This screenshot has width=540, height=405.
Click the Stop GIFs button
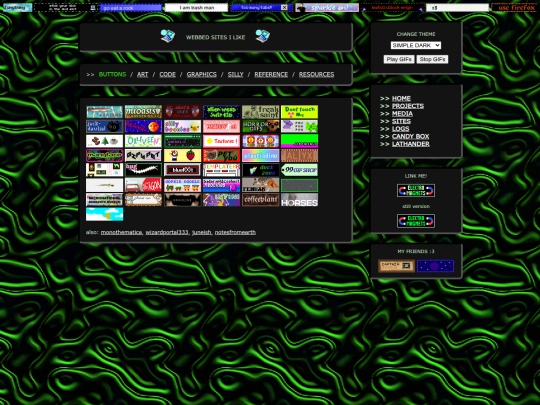pyautogui.click(x=432, y=59)
